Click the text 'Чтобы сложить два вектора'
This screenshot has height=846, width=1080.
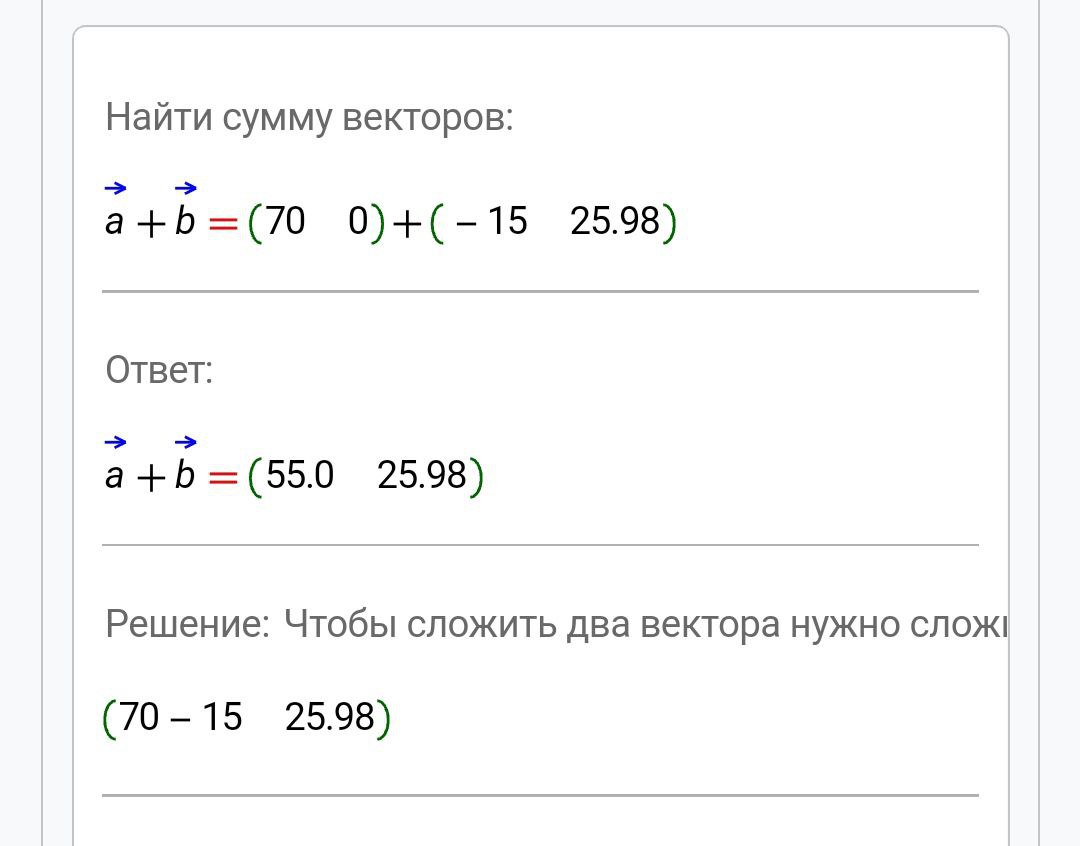(531, 625)
